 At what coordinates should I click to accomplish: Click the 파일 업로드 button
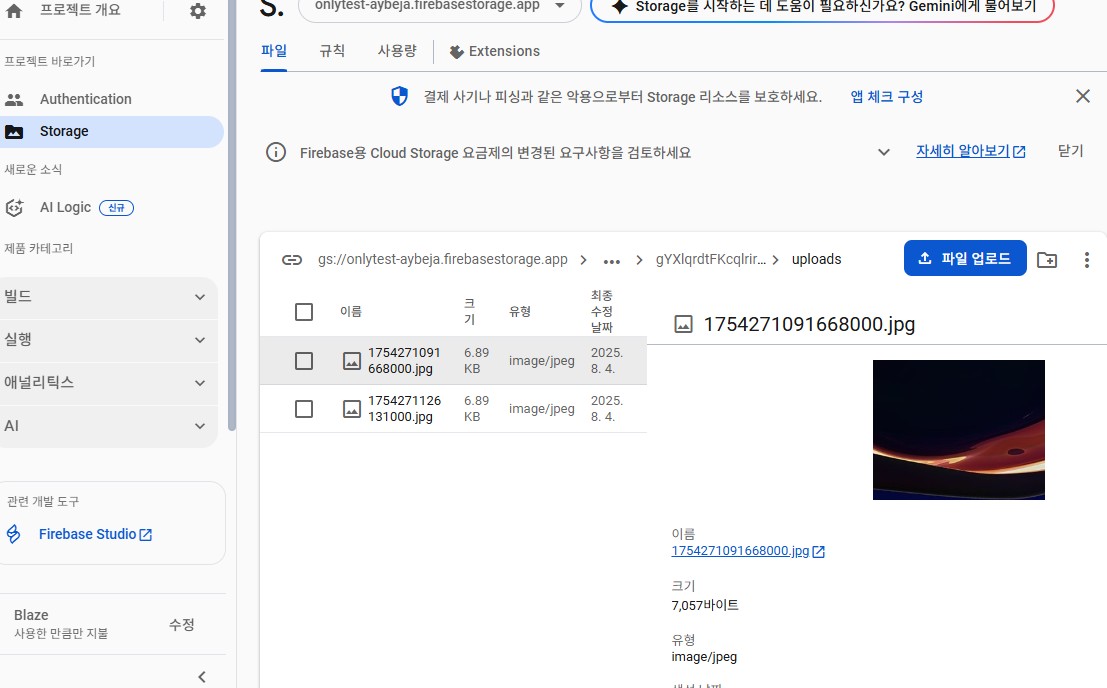[x=965, y=258]
